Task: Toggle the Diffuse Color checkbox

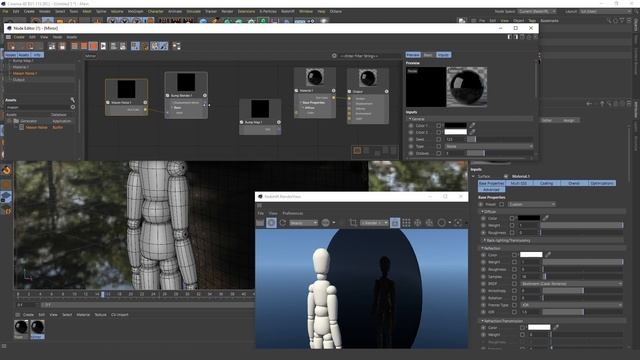Action: (x=512, y=218)
